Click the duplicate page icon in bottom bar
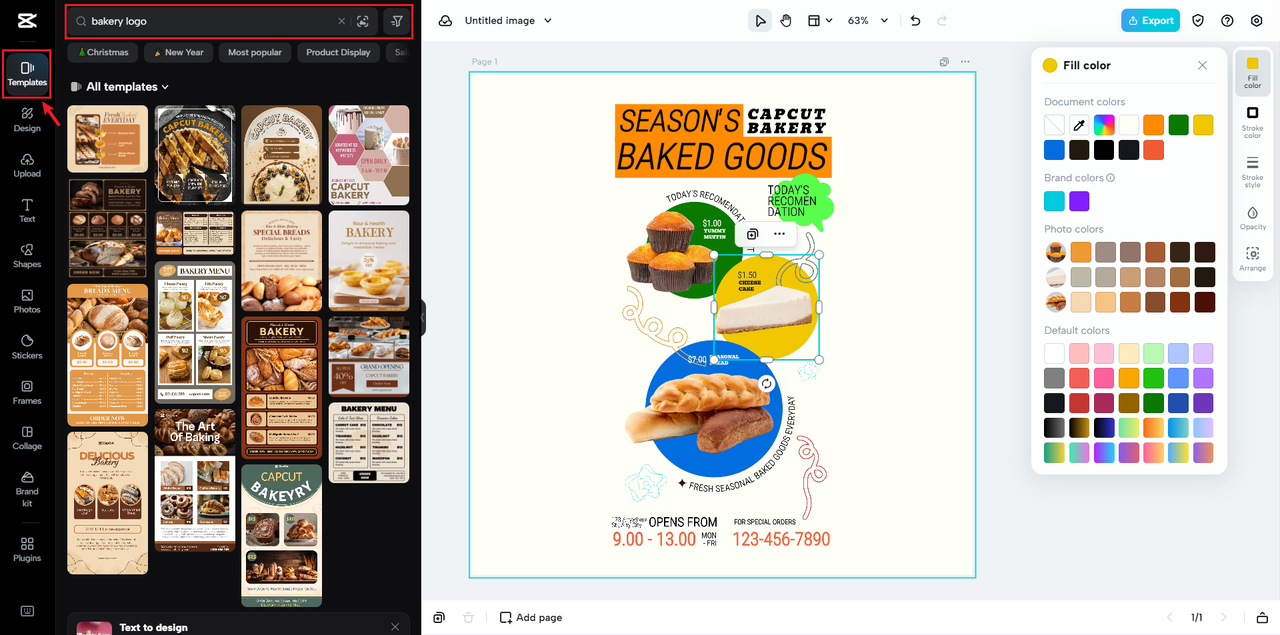This screenshot has height=635, width=1280. [x=439, y=618]
